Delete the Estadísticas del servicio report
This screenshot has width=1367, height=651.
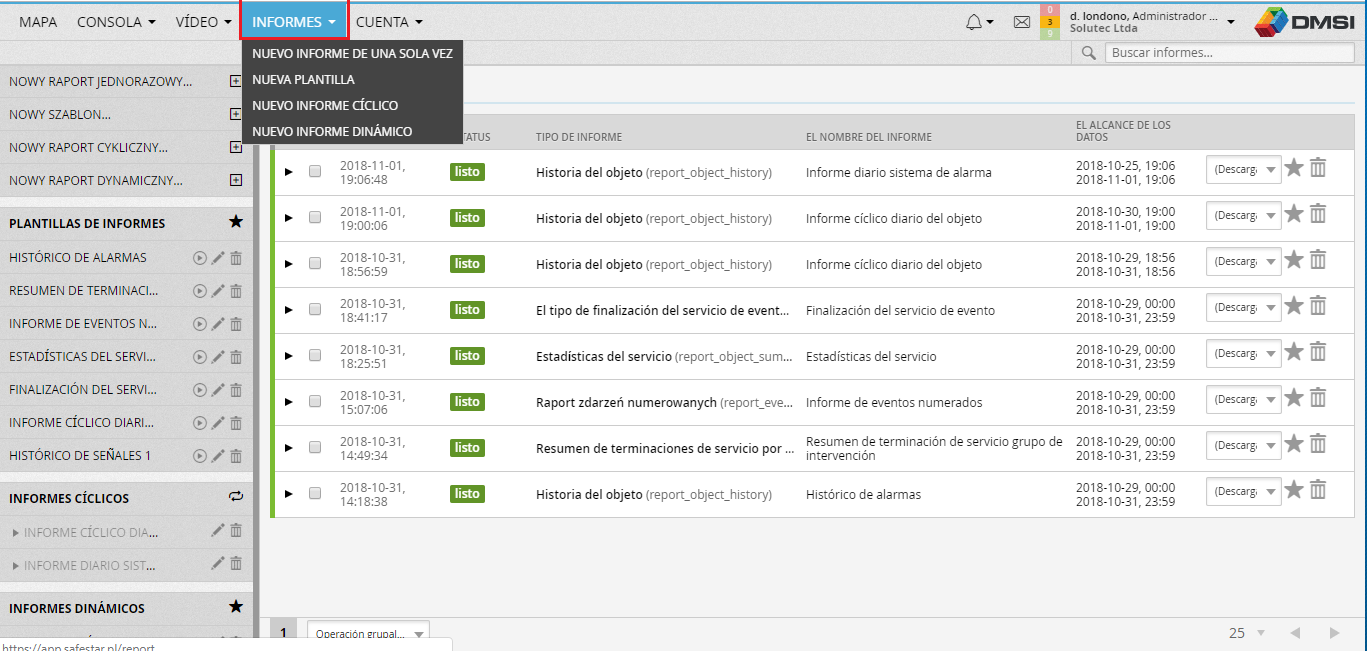[1318, 352]
